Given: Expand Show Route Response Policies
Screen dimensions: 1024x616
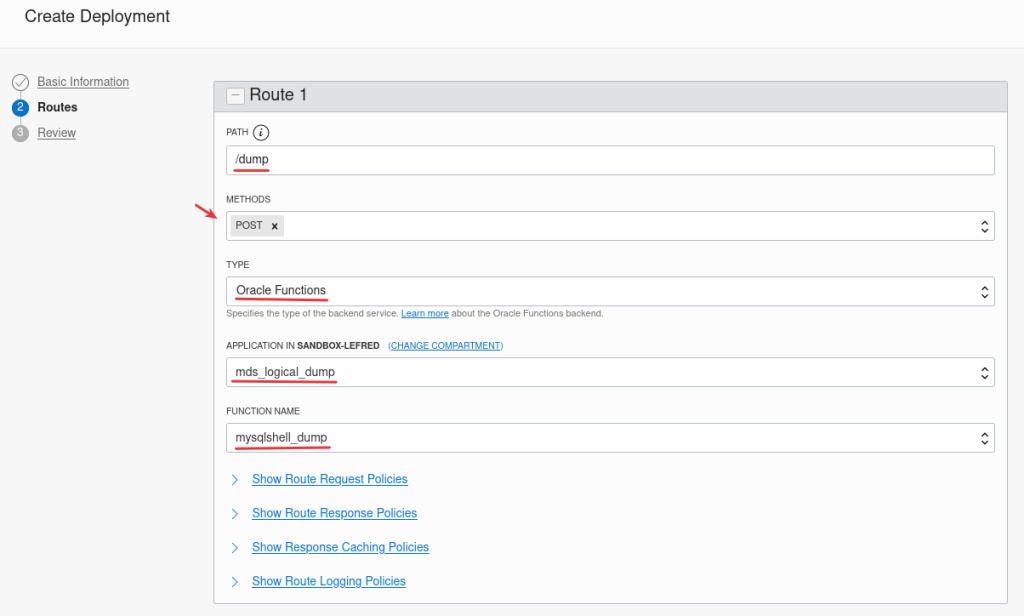Looking at the screenshot, I should (x=334, y=513).
